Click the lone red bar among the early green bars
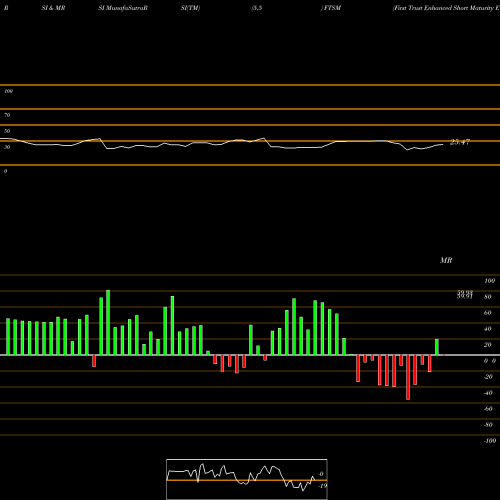Viewport: 500px width, 500px height. pyautogui.click(x=94, y=361)
